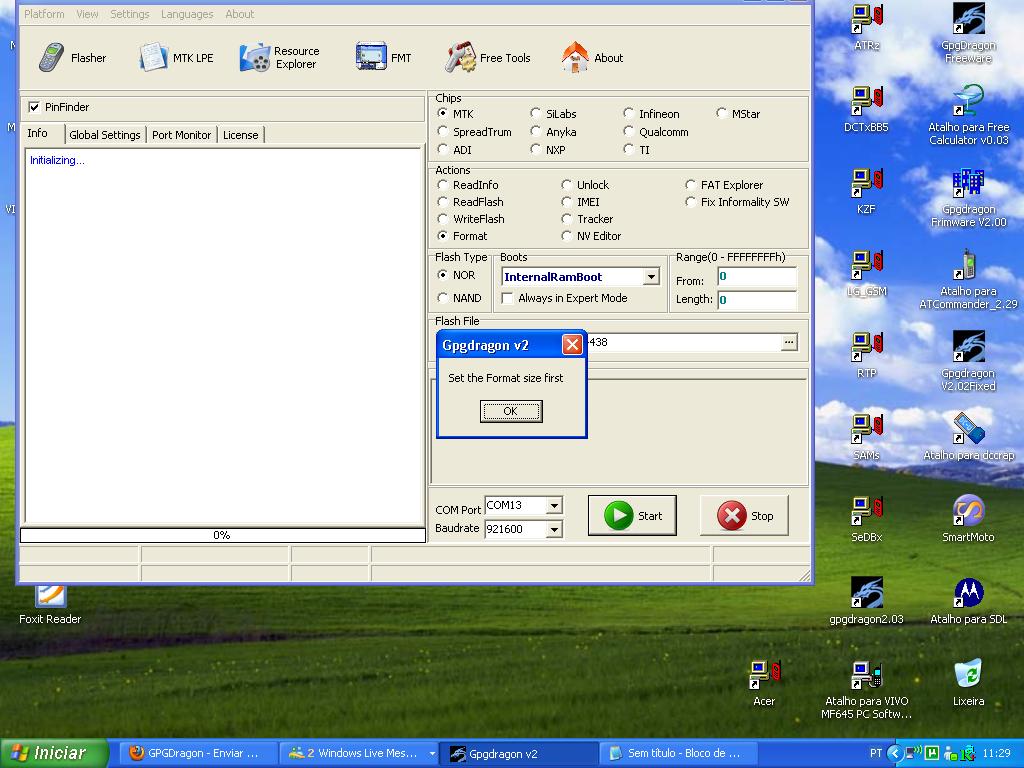Viewport: 1024px width, 768px height.
Task: Click the Range From input field
Action: pyautogui.click(x=757, y=276)
